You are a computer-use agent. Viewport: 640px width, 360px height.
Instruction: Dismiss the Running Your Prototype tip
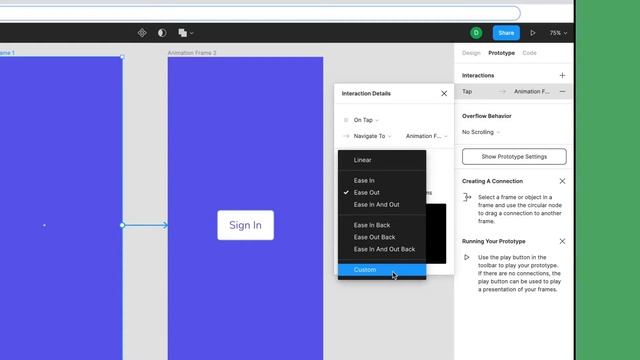click(562, 241)
